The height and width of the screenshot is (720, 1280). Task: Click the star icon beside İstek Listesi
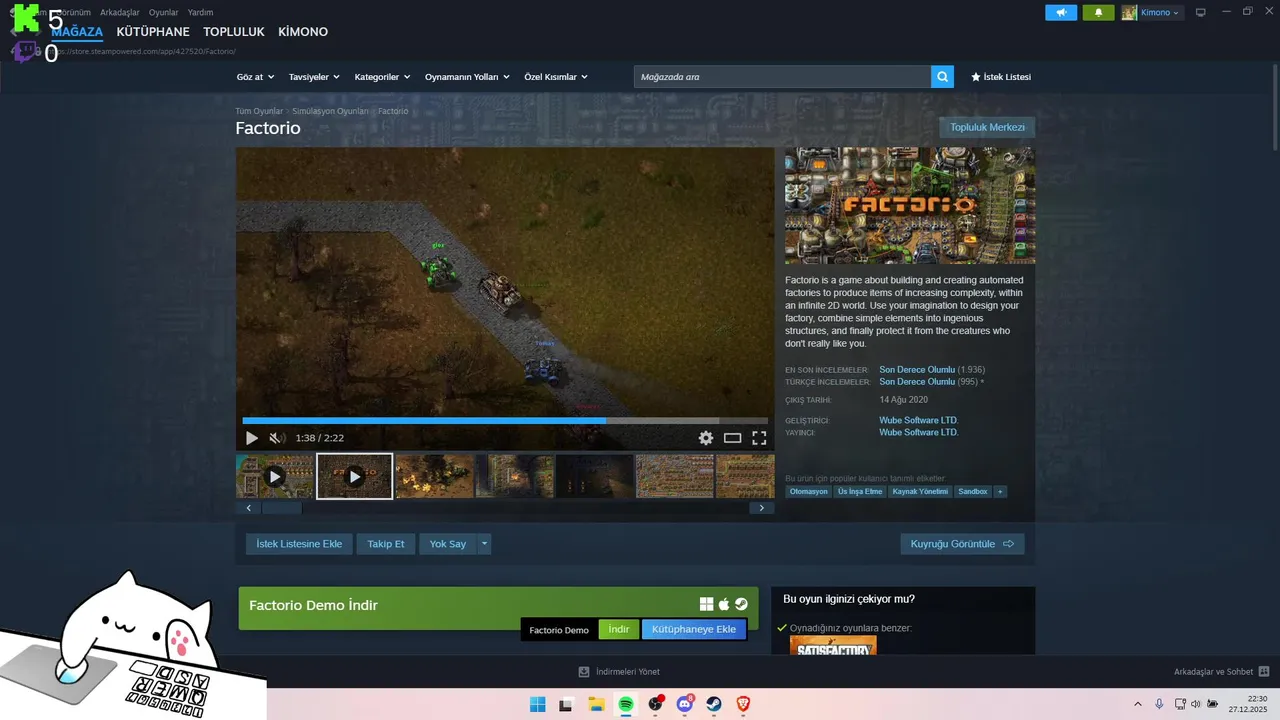coord(976,77)
